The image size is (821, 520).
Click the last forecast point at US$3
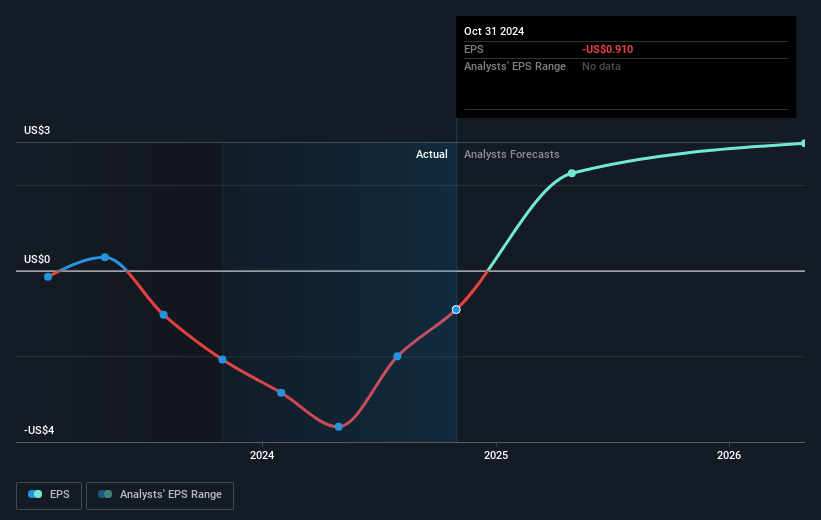(x=804, y=143)
